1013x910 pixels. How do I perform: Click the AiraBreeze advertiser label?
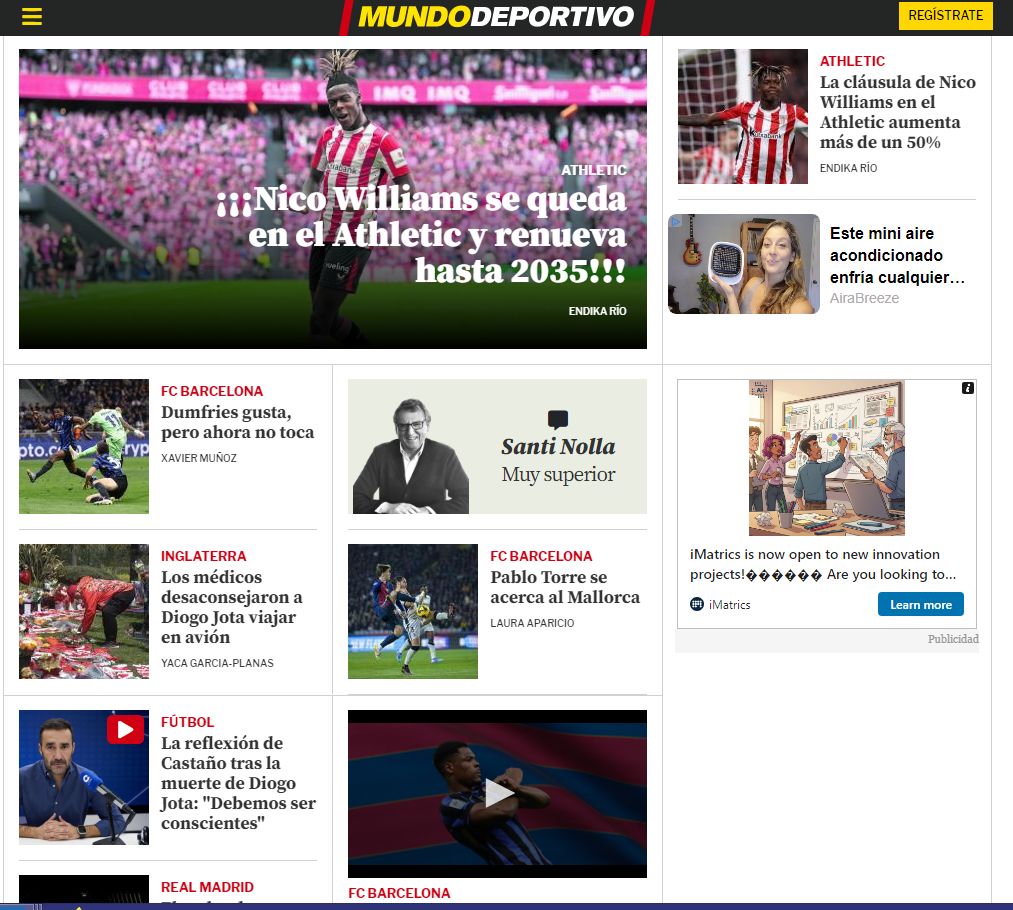(864, 298)
